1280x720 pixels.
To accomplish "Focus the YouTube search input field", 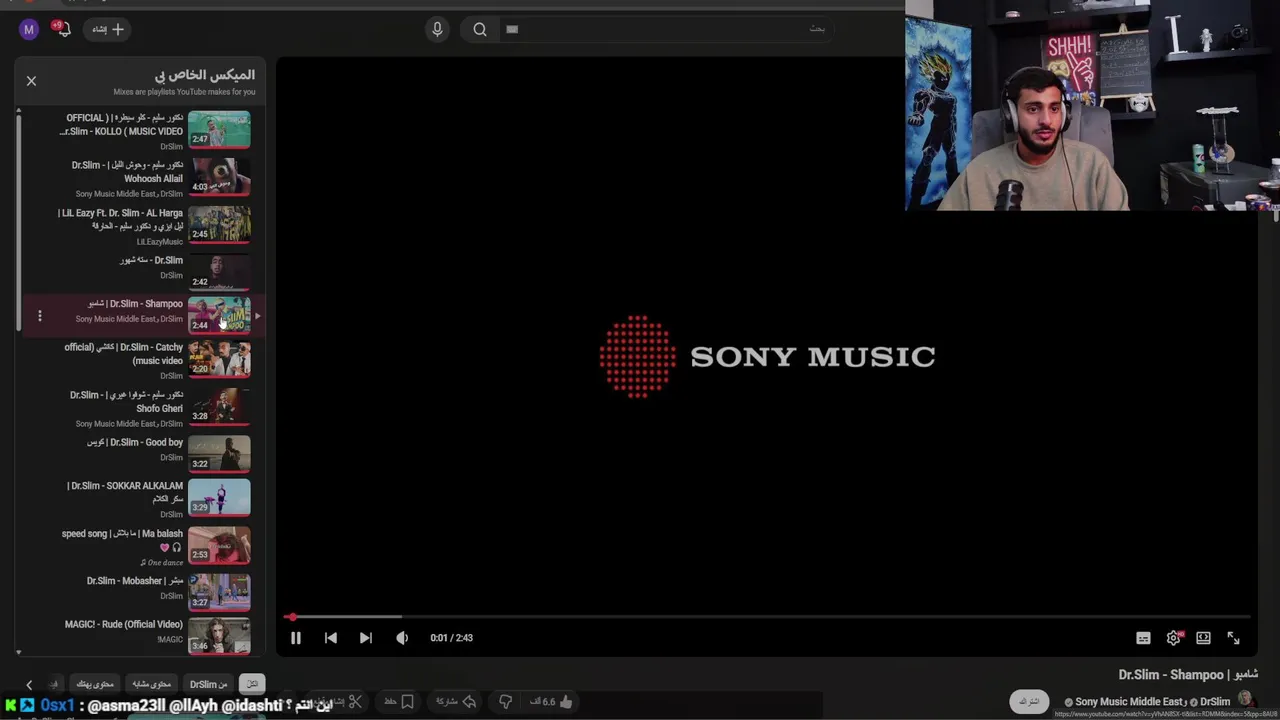I will click(x=668, y=29).
